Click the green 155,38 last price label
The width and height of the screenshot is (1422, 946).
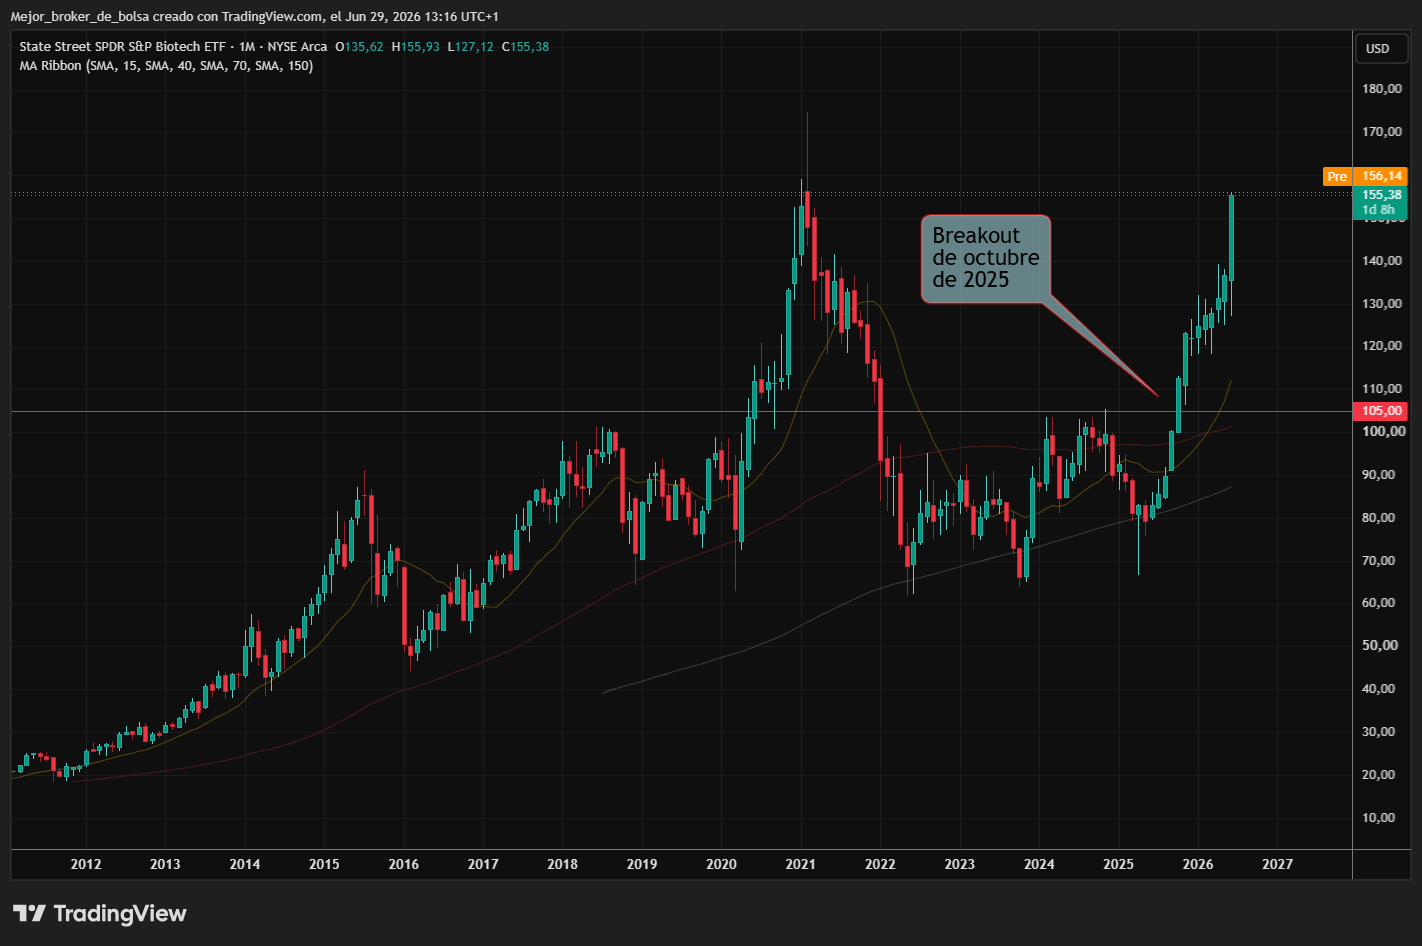1380,195
